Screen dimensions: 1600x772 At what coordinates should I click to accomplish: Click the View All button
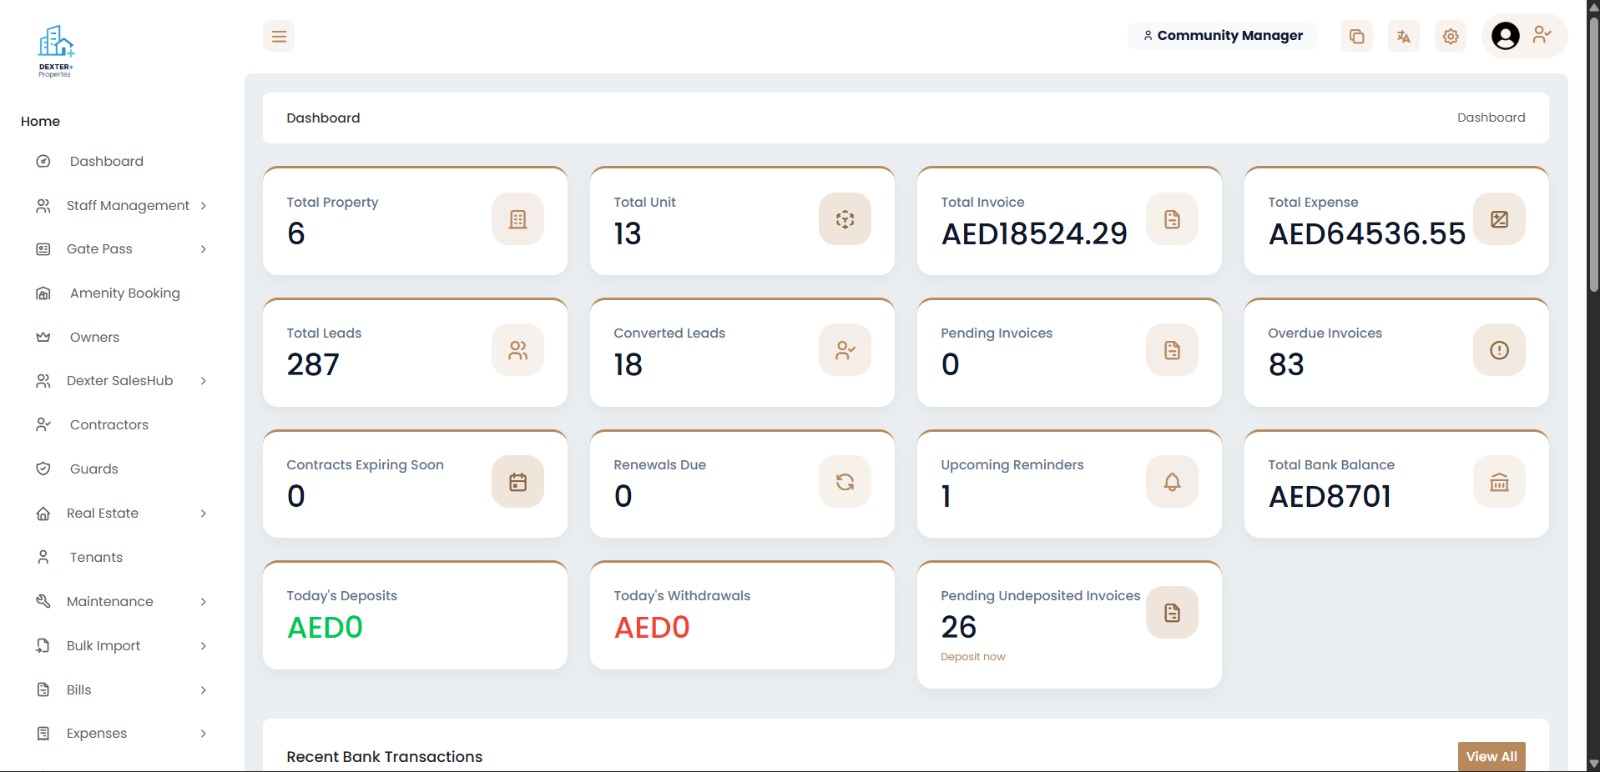click(1491, 757)
